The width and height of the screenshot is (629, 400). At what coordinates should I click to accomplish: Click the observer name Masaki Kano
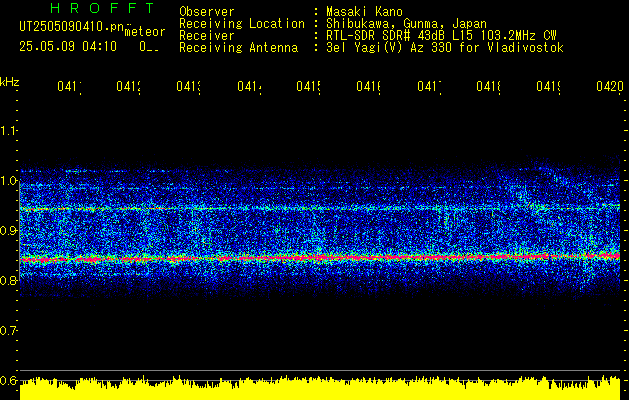(364, 12)
